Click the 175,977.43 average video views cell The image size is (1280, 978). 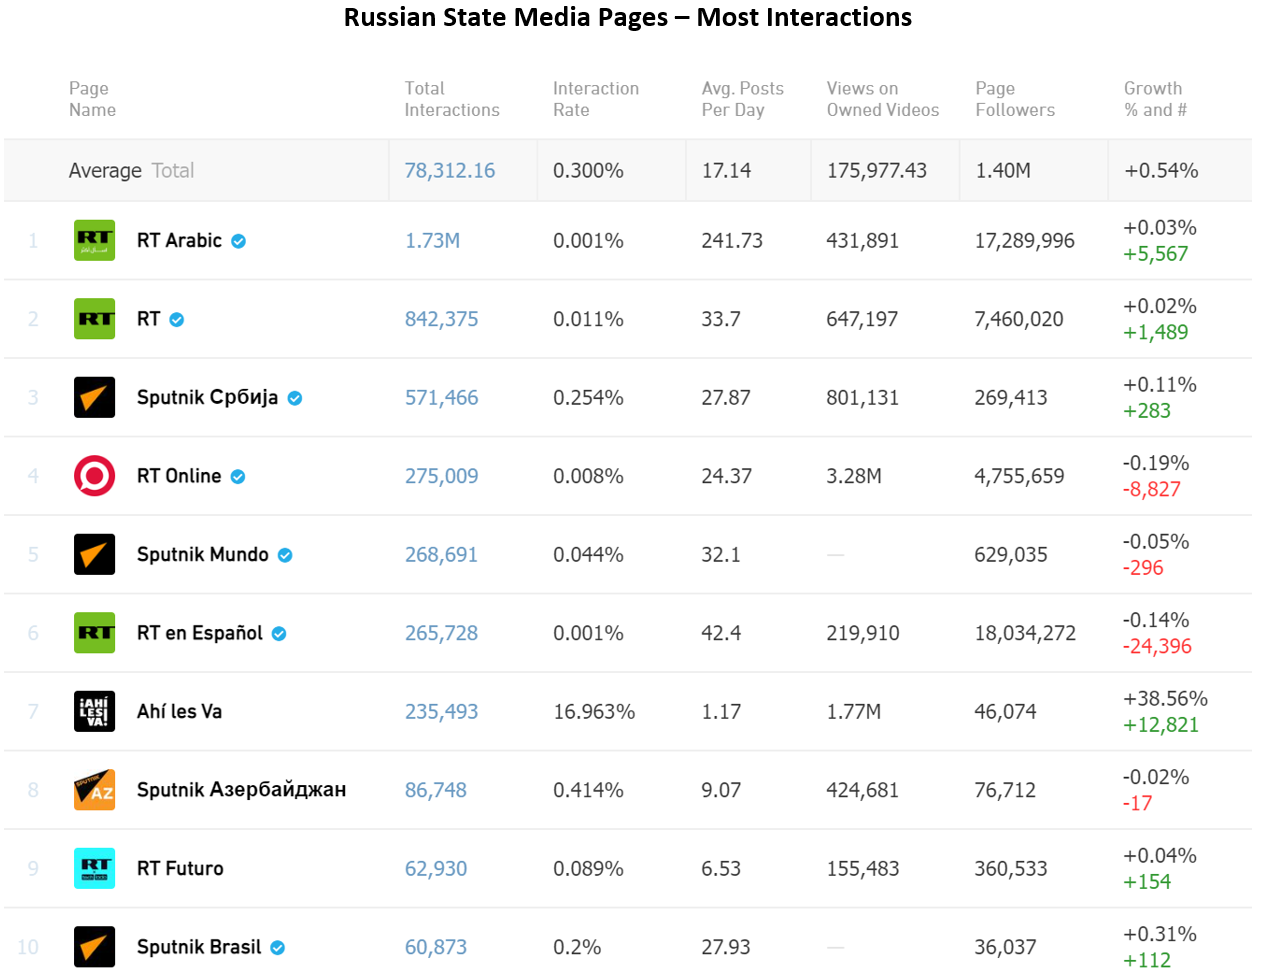point(876,171)
